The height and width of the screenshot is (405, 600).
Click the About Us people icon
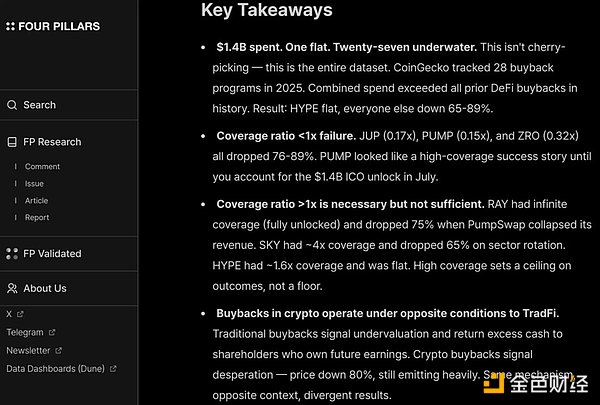12,288
